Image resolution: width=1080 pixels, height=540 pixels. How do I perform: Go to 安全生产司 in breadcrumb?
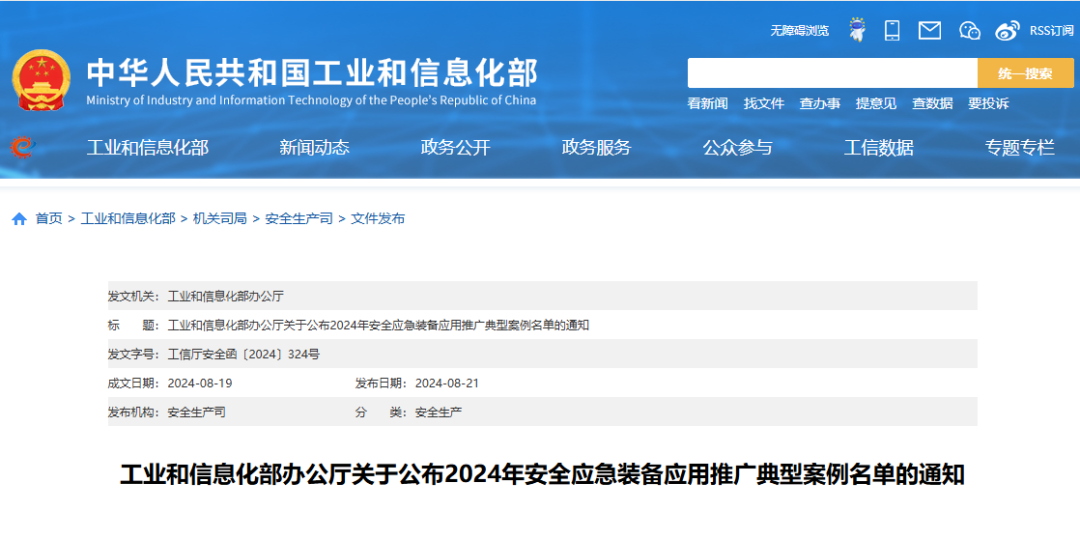tap(299, 219)
